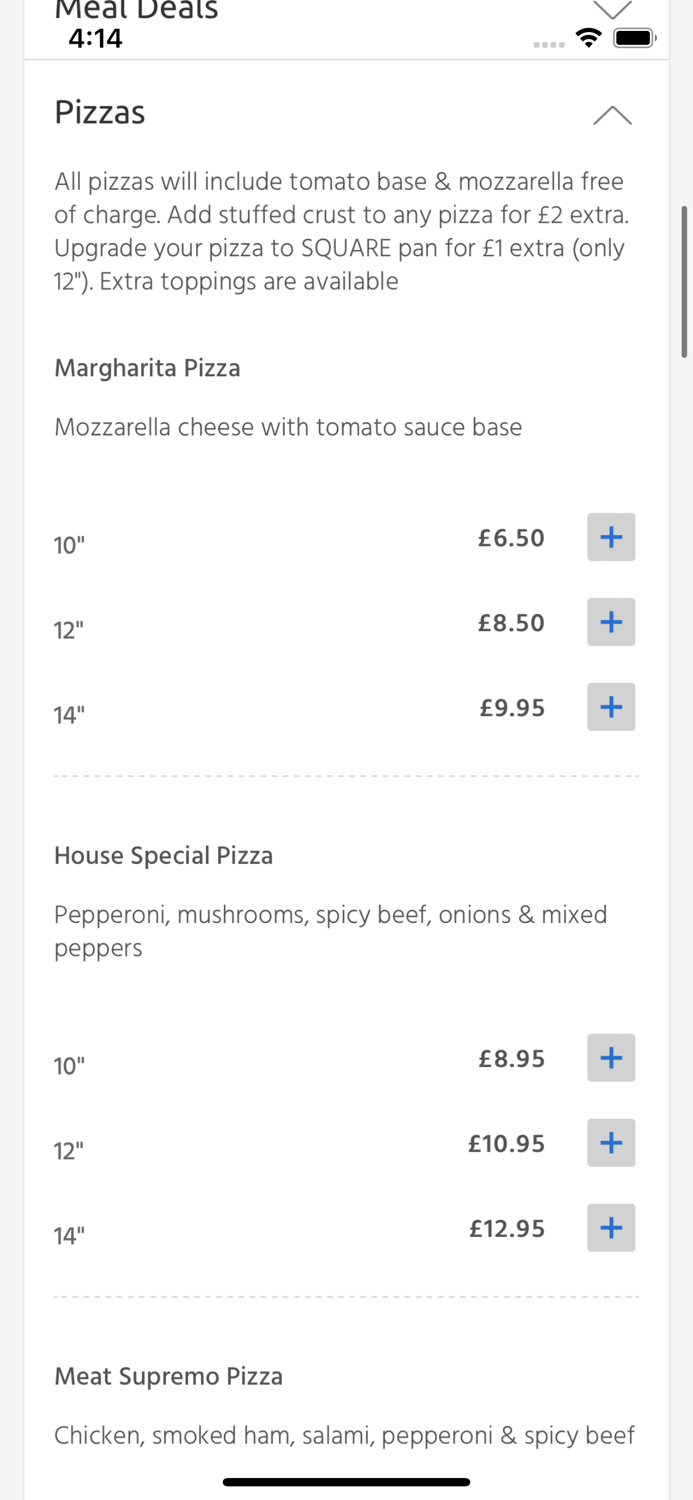693x1500 pixels.
Task: Add 10" Margharita Pizza to order
Action: pyautogui.click(x=610, y=537)
